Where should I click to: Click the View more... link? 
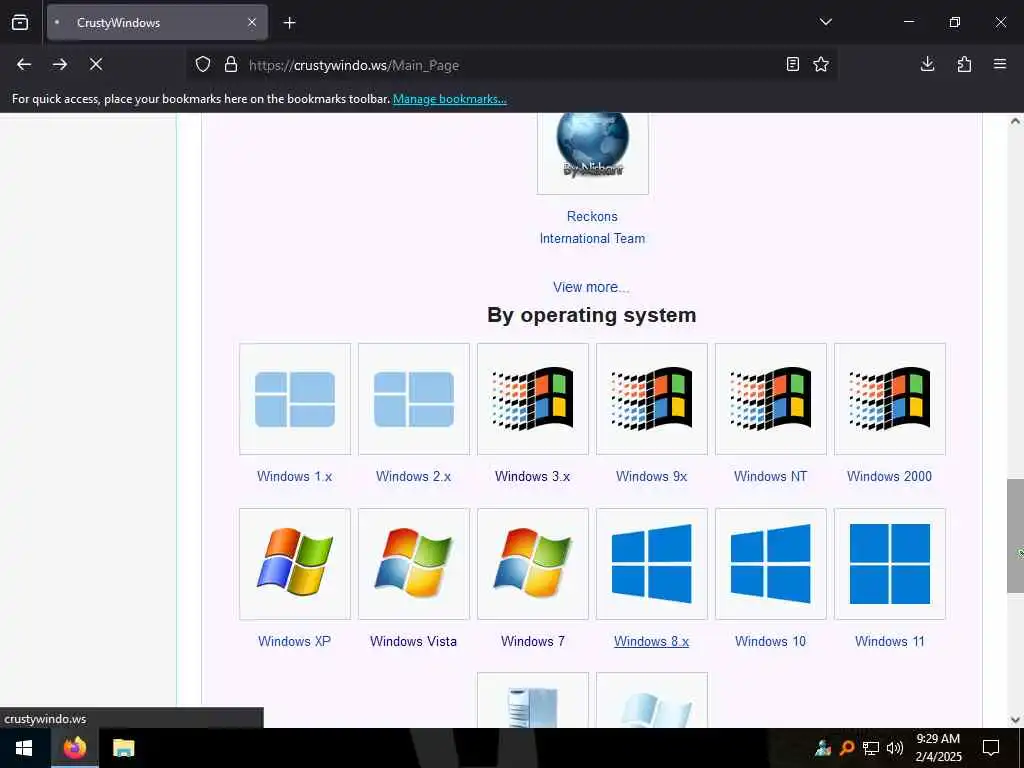point(591,287)
